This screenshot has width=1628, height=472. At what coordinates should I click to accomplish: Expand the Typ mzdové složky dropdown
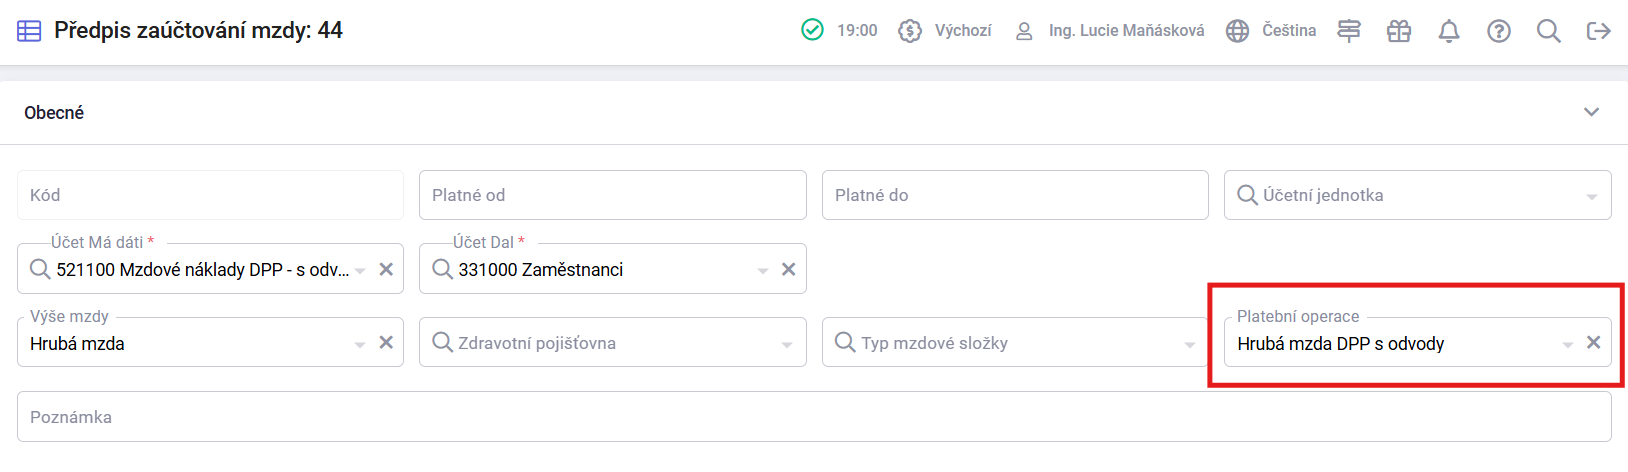click(1015, 343)
